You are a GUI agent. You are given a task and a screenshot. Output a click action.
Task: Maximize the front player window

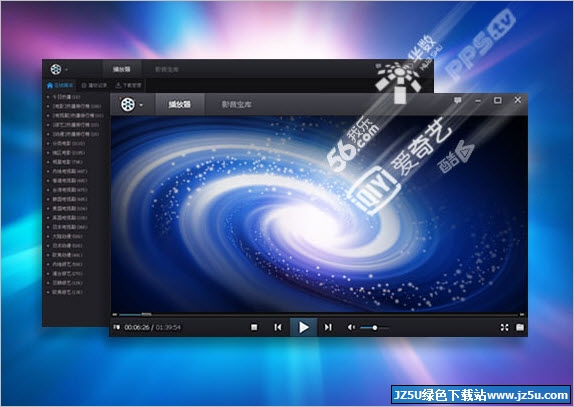pyautogui.click(x=497, y=100)
